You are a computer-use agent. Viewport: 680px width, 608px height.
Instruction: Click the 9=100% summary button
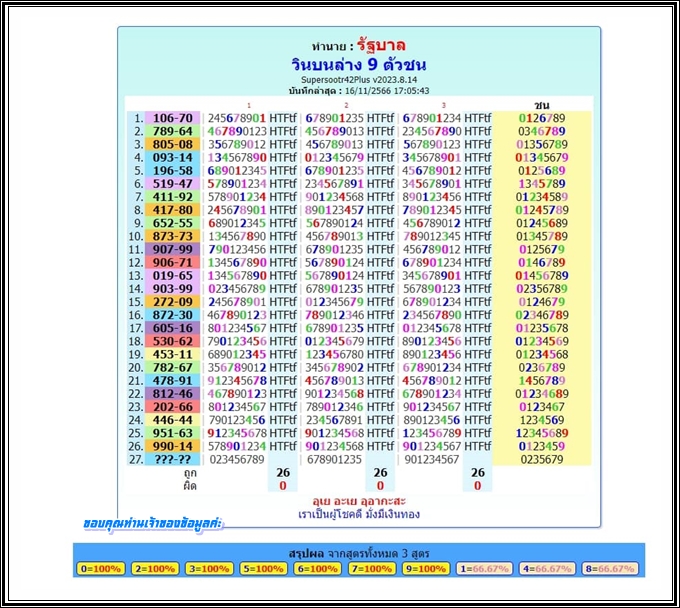click(426, 569)
